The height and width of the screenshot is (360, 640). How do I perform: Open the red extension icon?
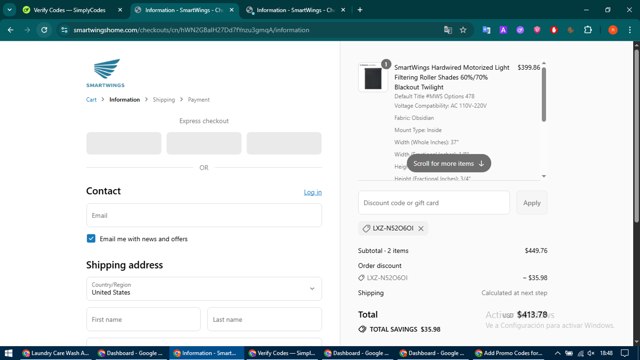554,30
